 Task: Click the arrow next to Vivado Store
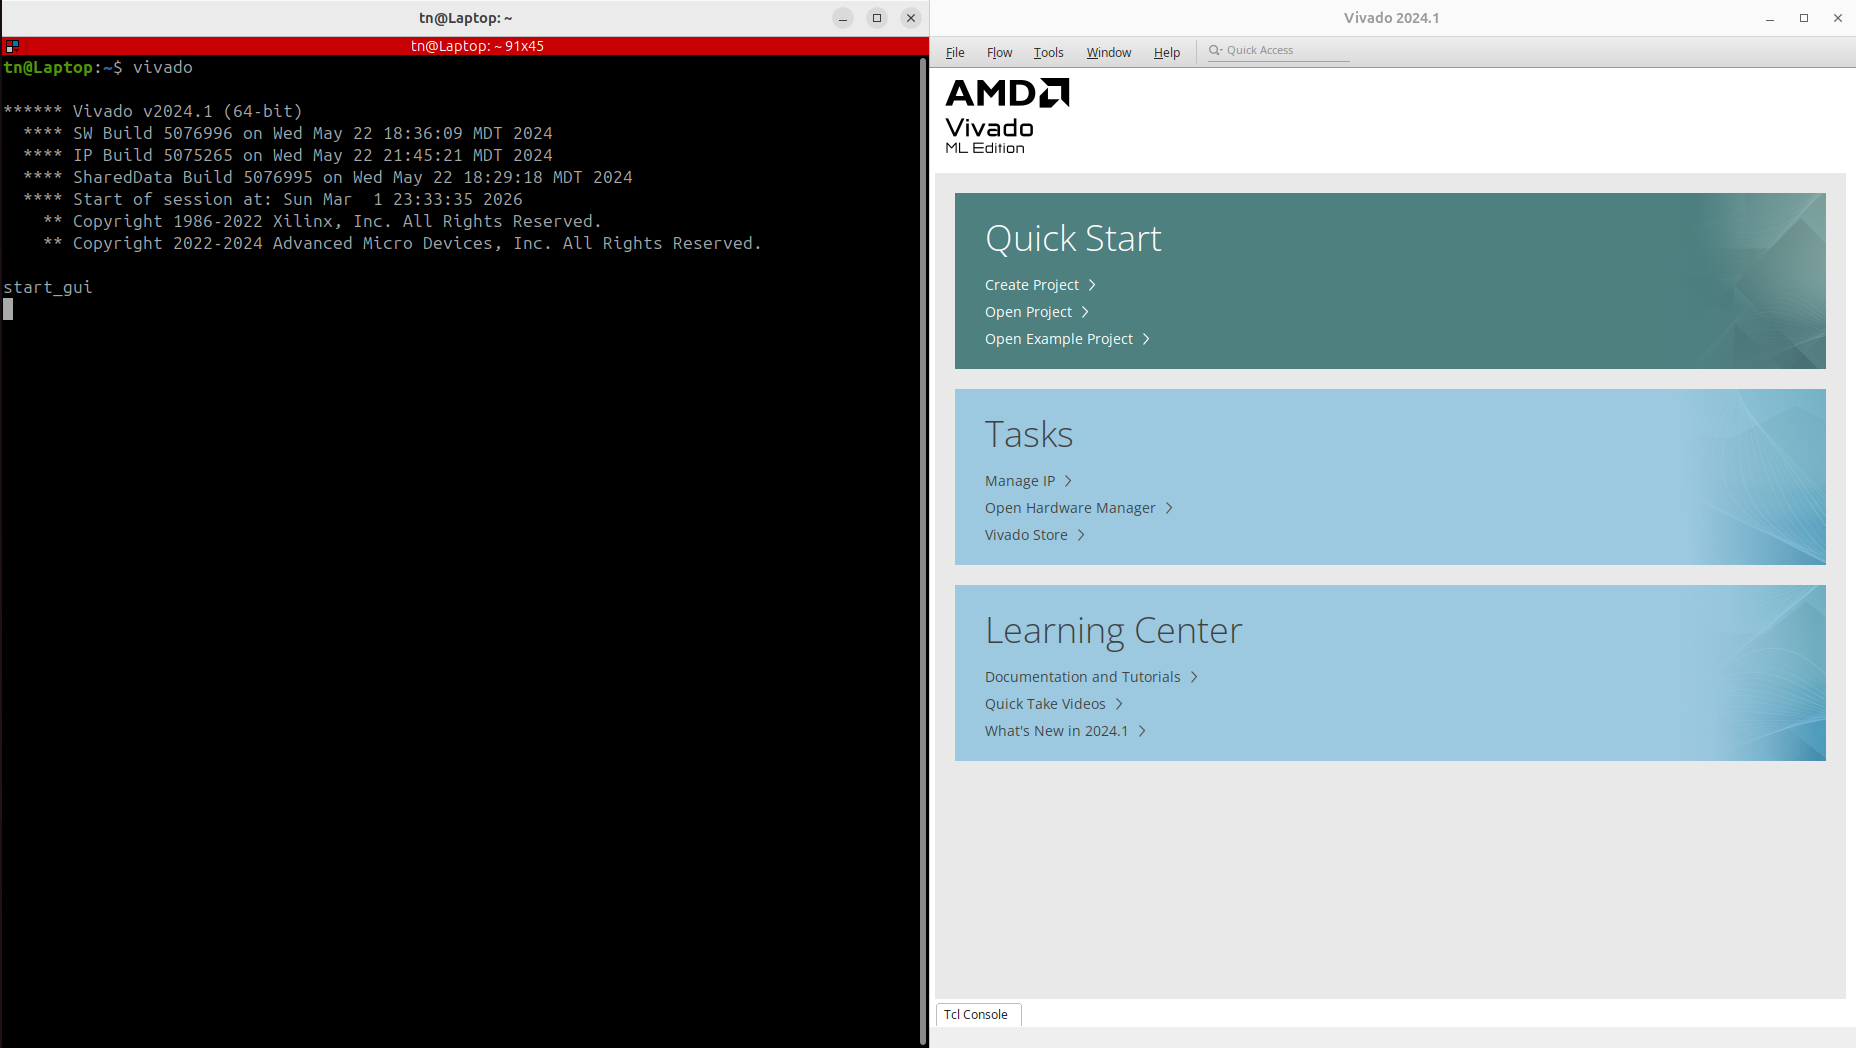[x=1081, y=535]
